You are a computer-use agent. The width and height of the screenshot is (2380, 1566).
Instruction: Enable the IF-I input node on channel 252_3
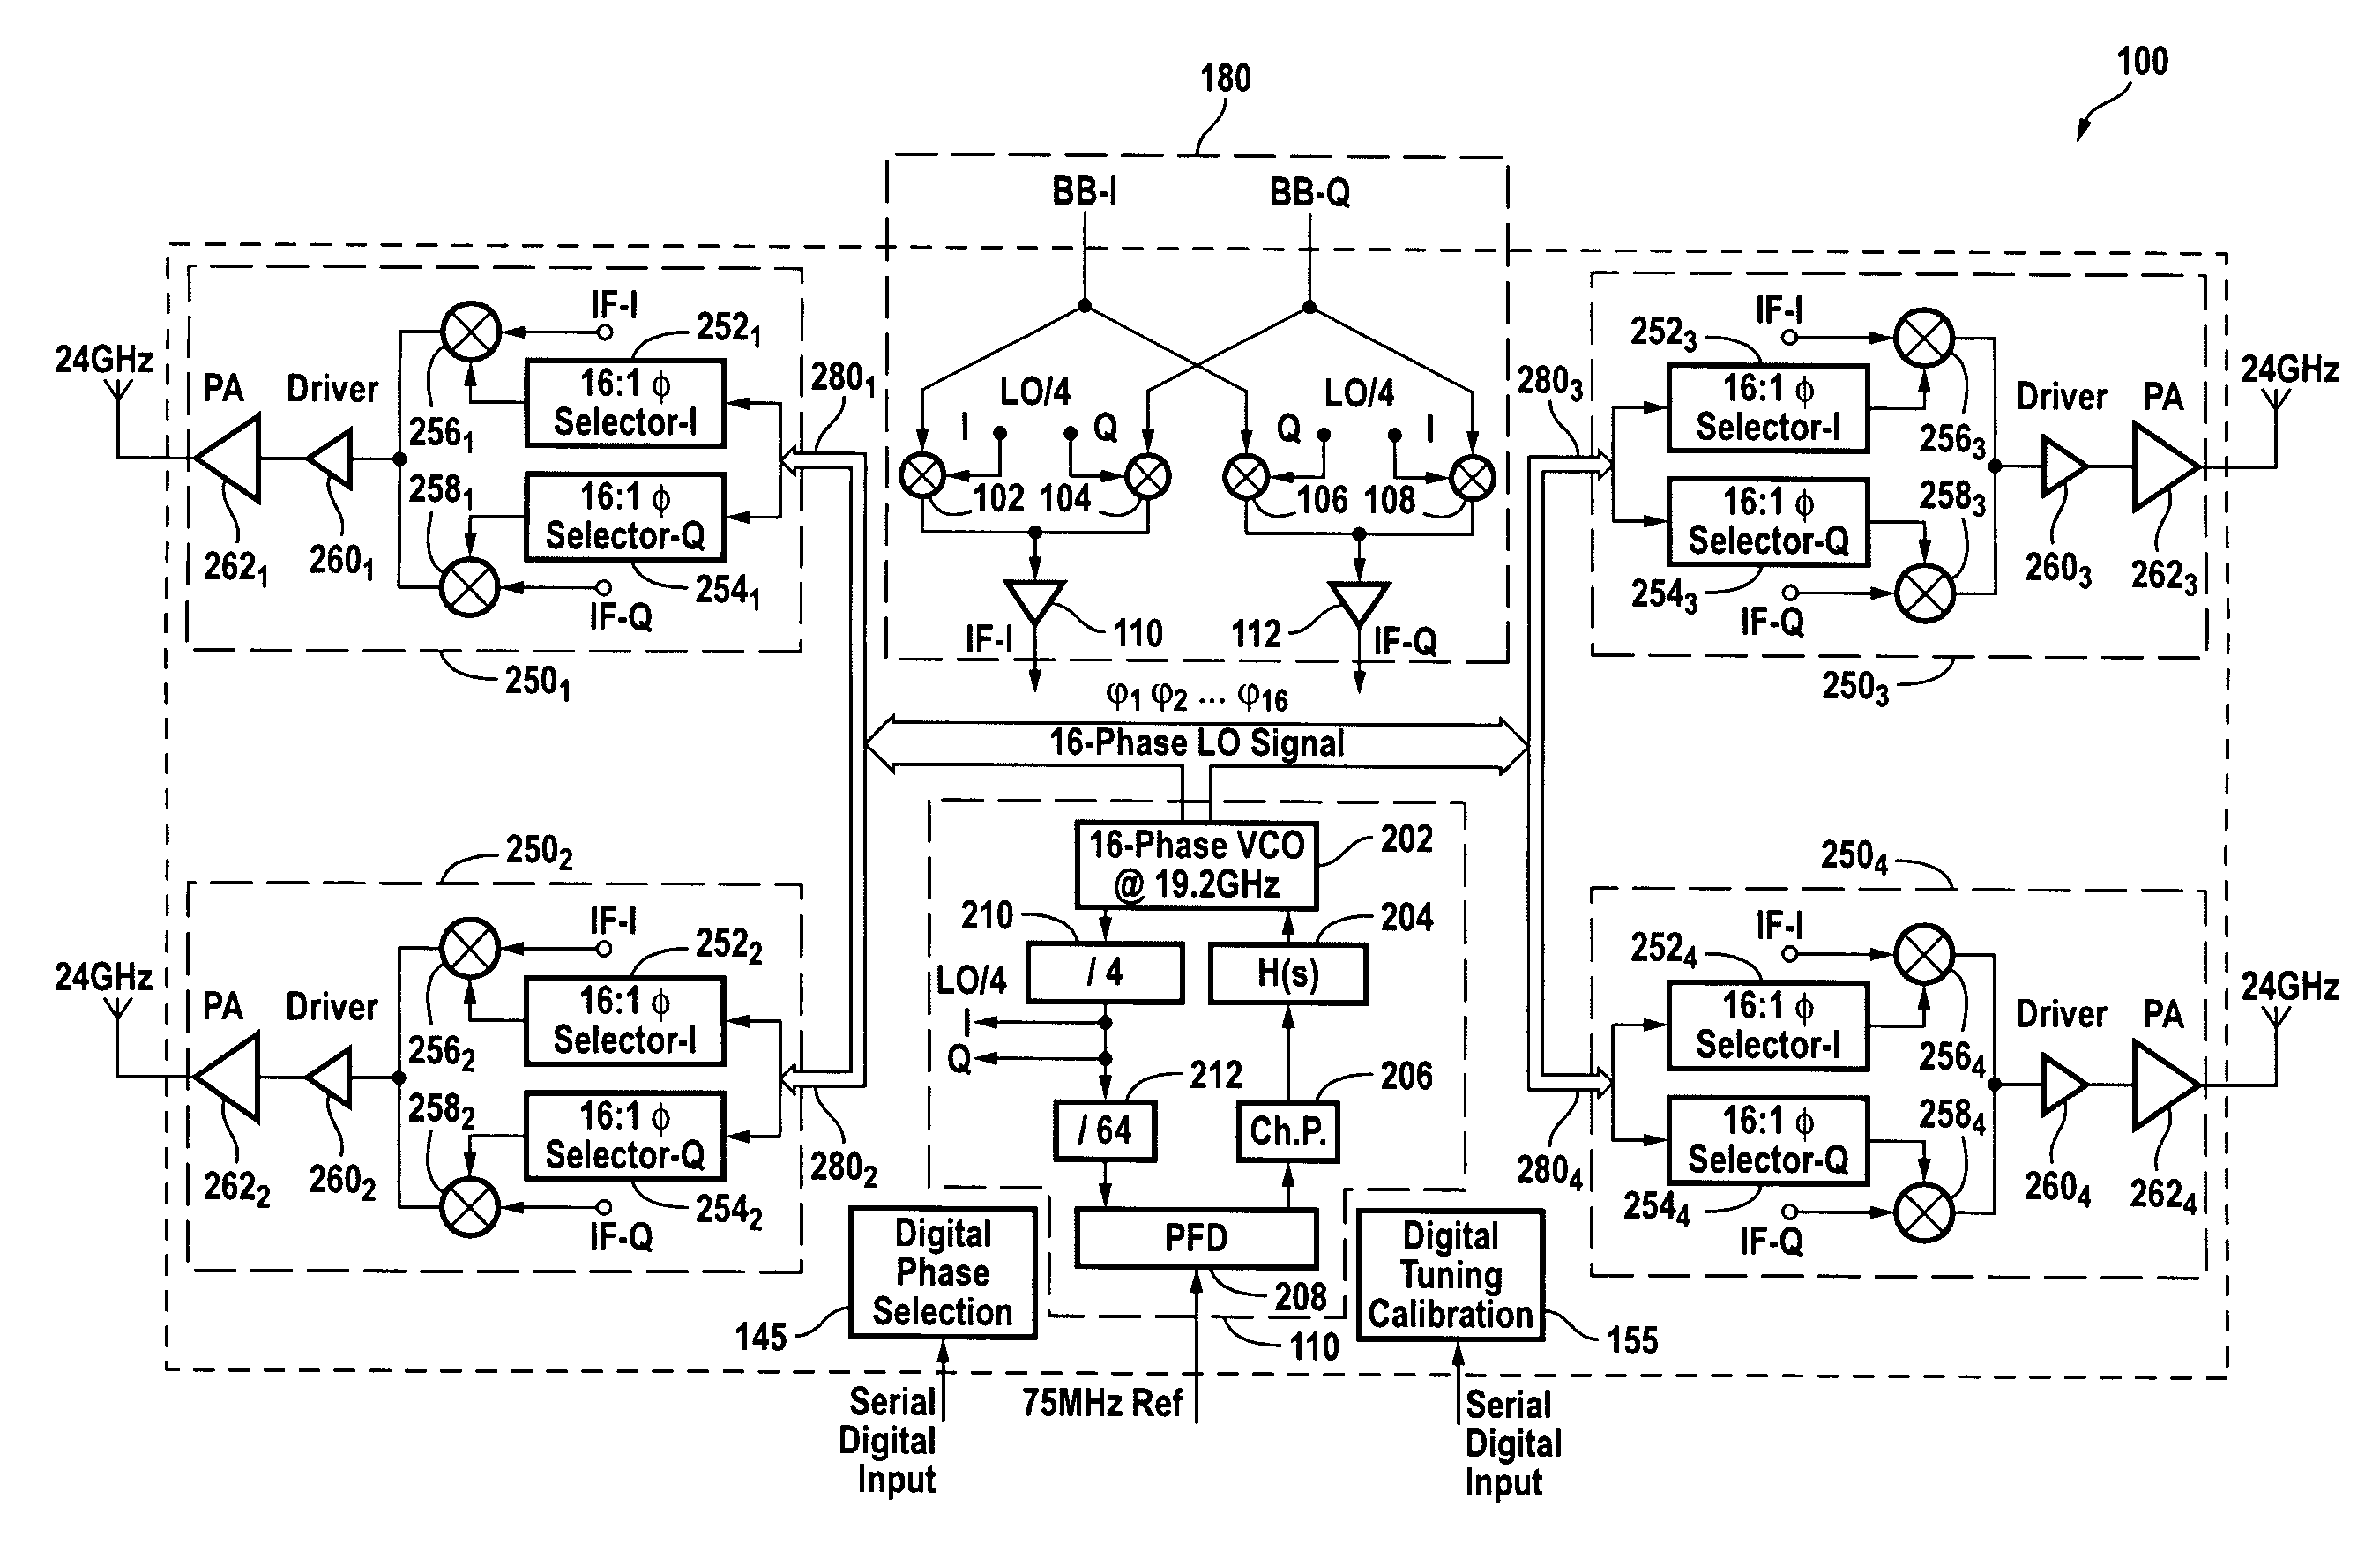(x=1784, y=334)
